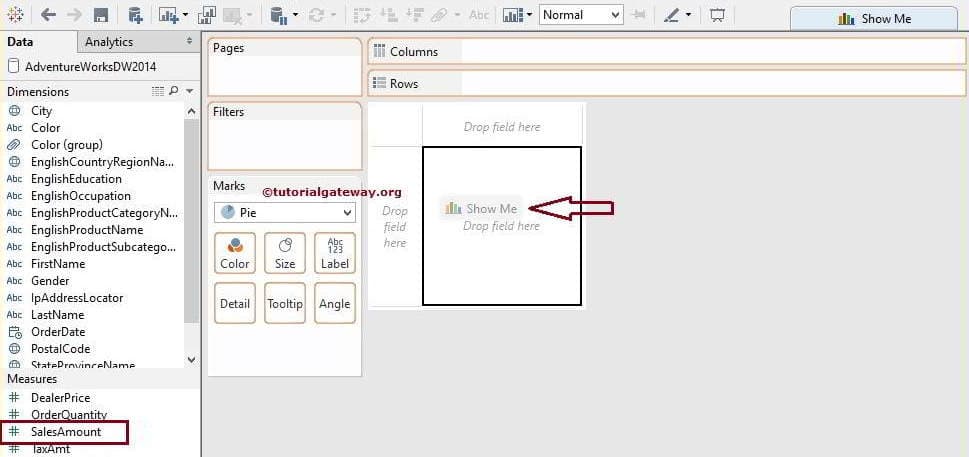Expand the highlight pen dropdown arrow
969x457 pixels.
click(688, 15)
